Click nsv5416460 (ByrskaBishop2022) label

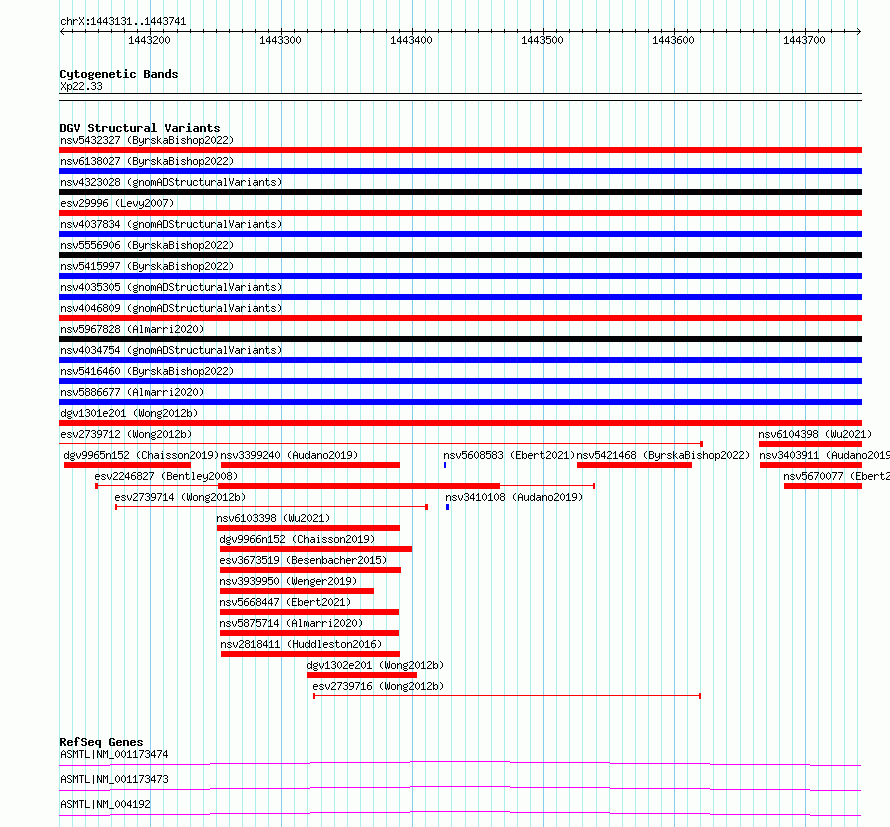[147, 371]
